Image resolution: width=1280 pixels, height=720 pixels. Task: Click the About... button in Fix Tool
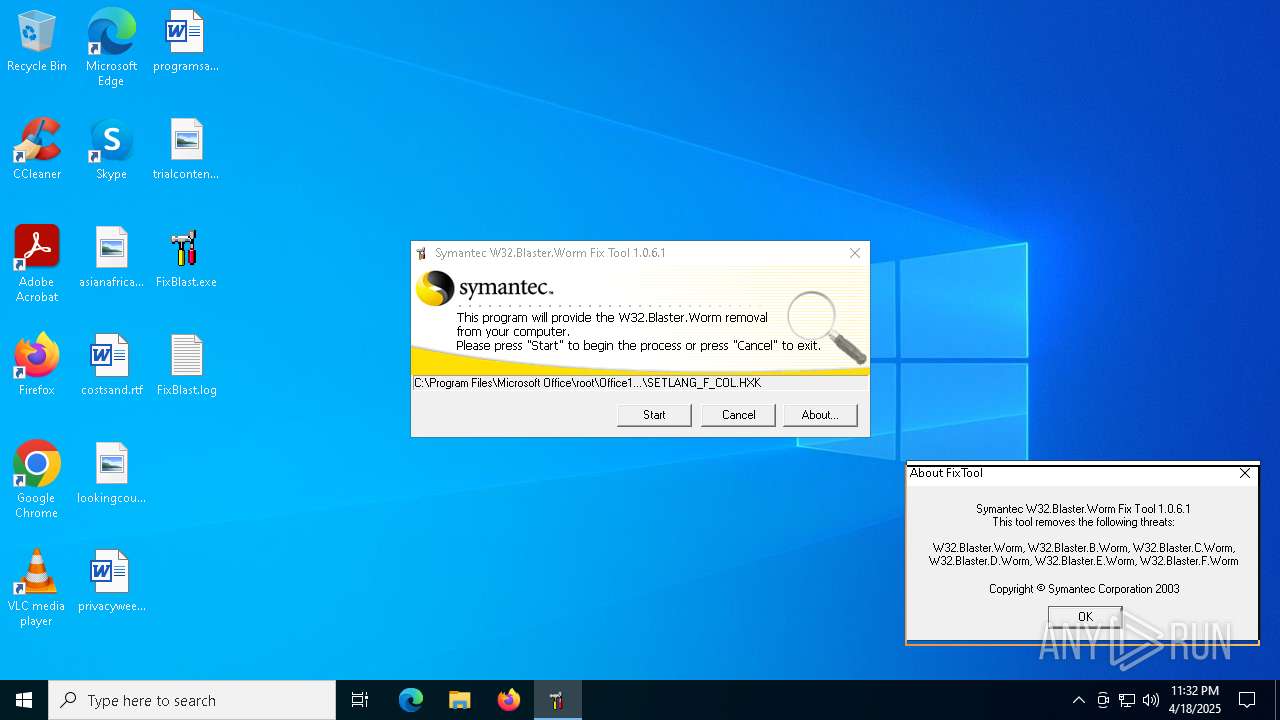pyautogui.click(x=820, y=415)
